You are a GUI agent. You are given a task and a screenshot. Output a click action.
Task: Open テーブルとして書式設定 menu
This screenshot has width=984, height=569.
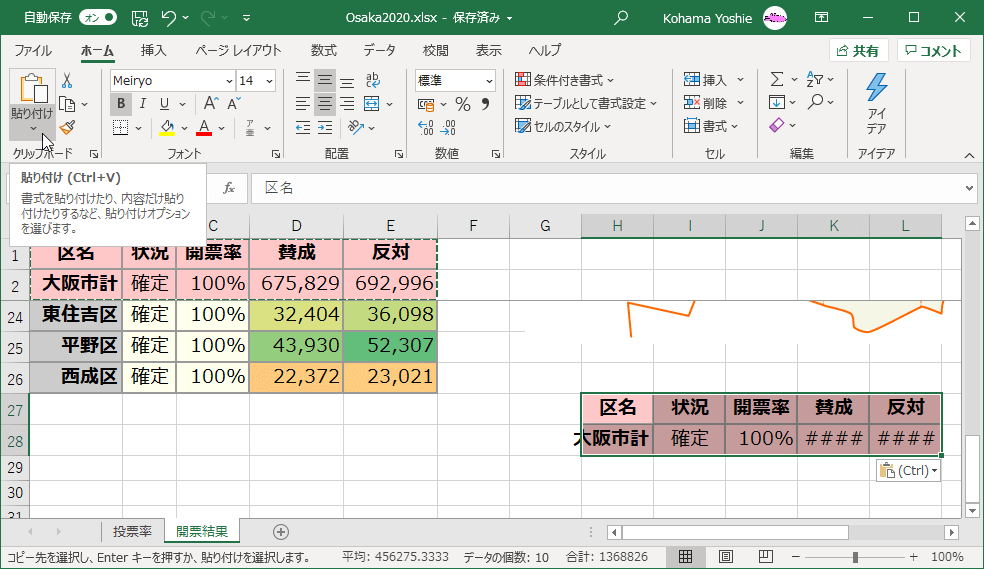(x=586, y=103)
